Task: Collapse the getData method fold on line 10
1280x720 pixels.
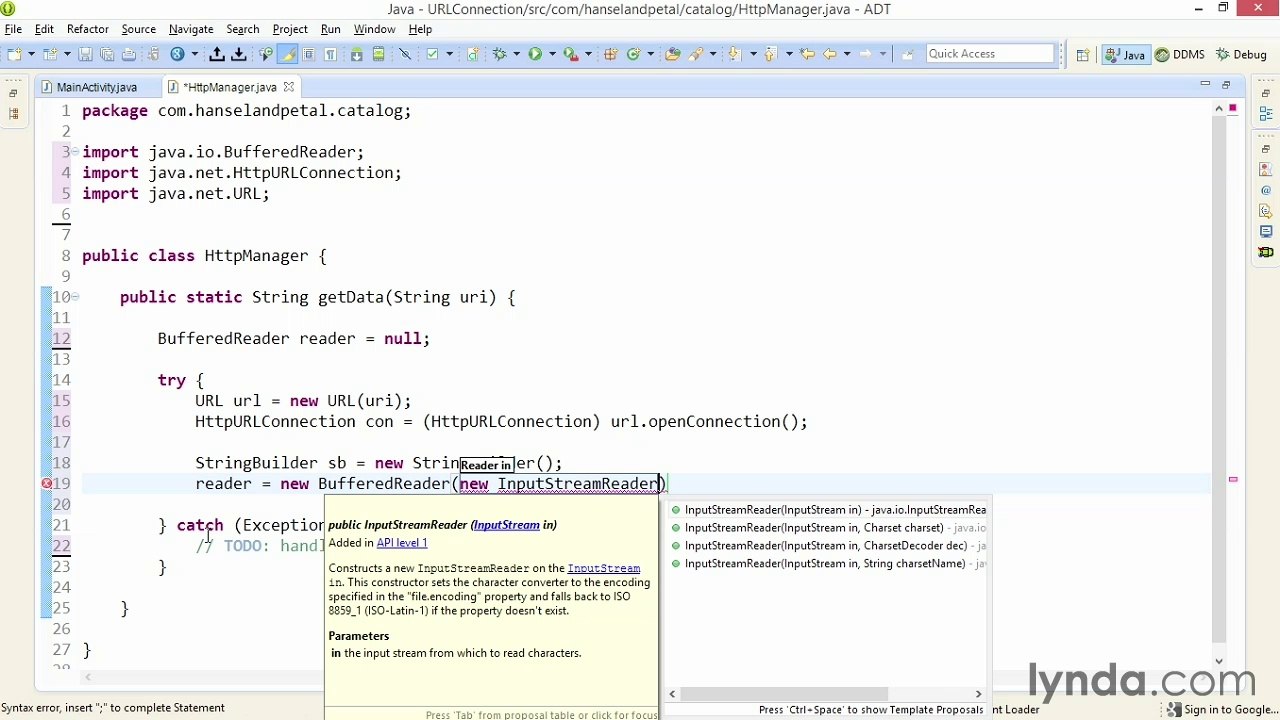Action: point(75,297)
